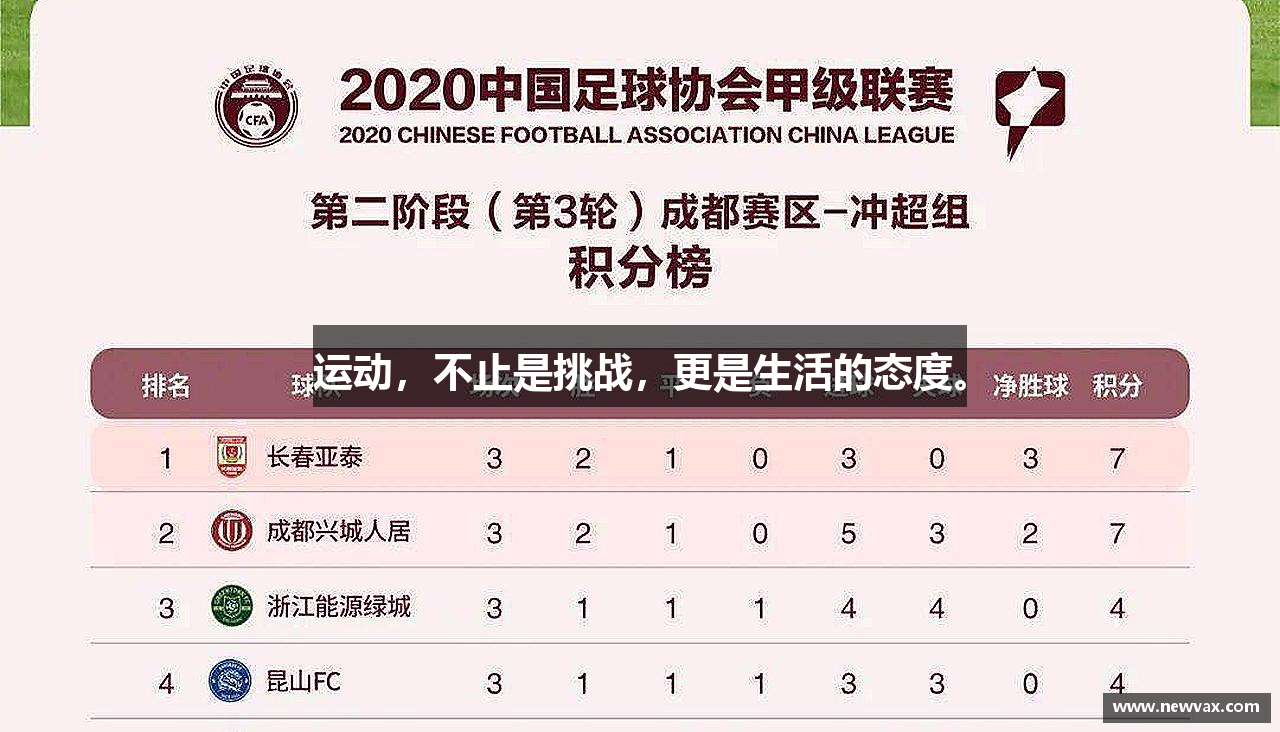
Task: Click the 浙江能源绿城 green team crest
Action: (232, 606)
